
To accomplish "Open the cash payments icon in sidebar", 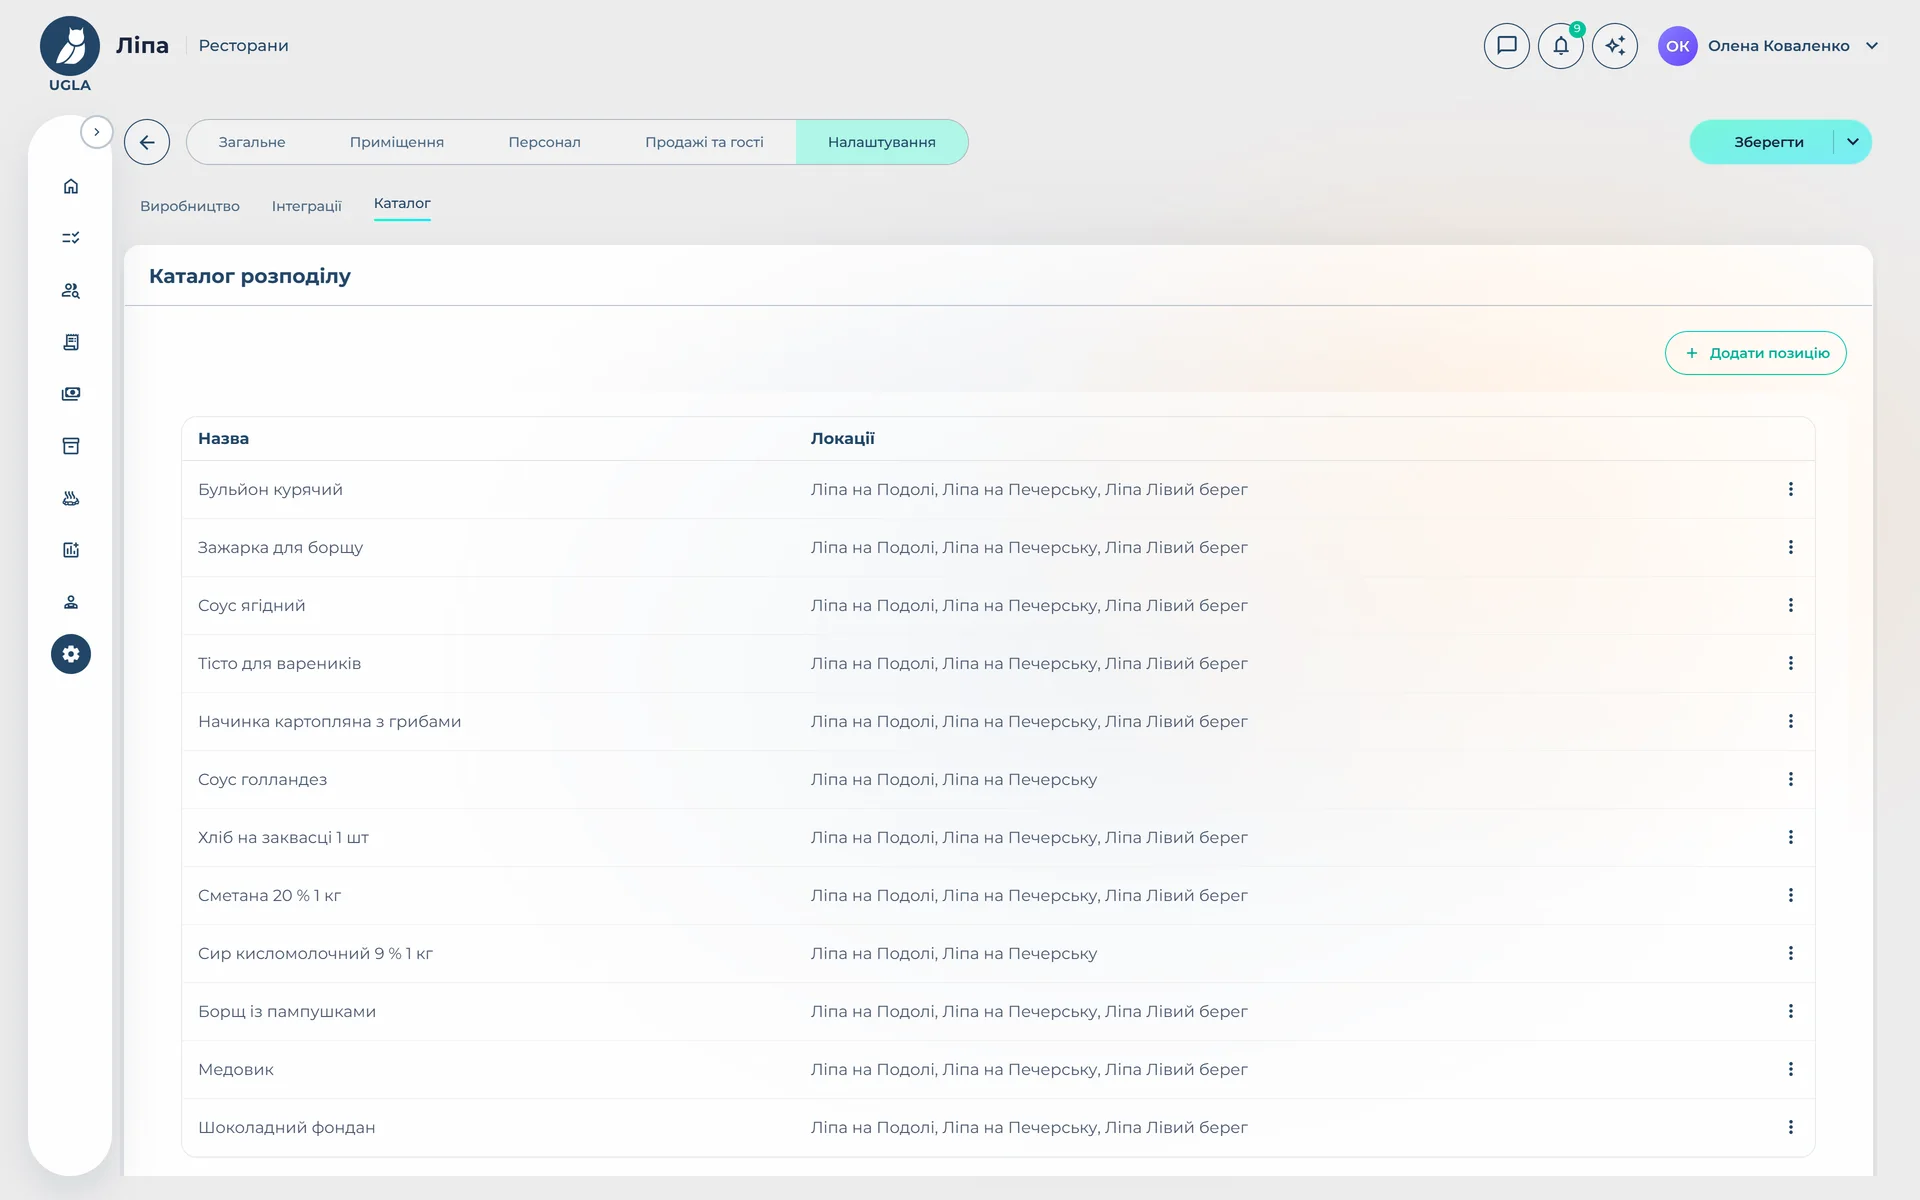I will 71,394.
